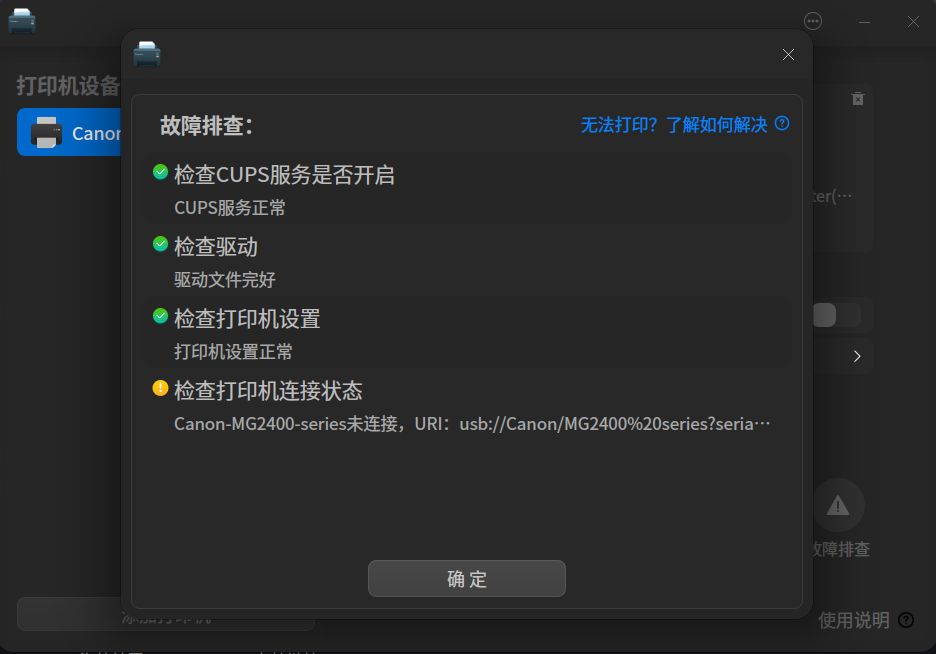This screenshot has height=654, width=936.
Task: Click the Print Manager app icon in the title bar
Action: coord(22,21)
